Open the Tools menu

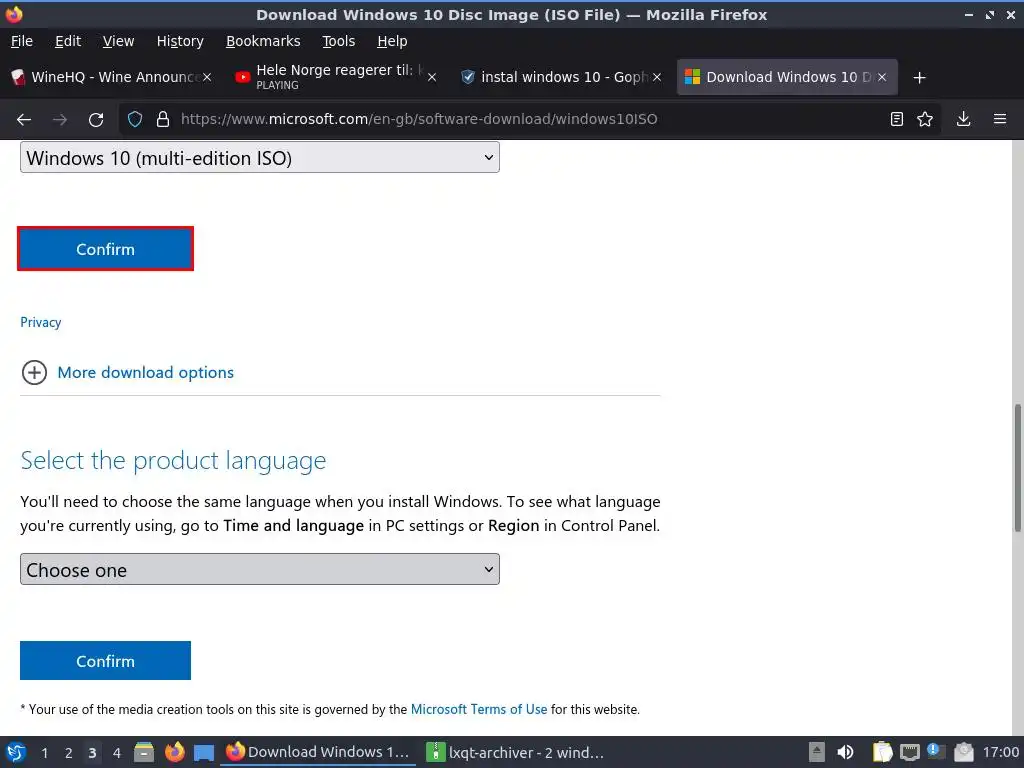338,41
